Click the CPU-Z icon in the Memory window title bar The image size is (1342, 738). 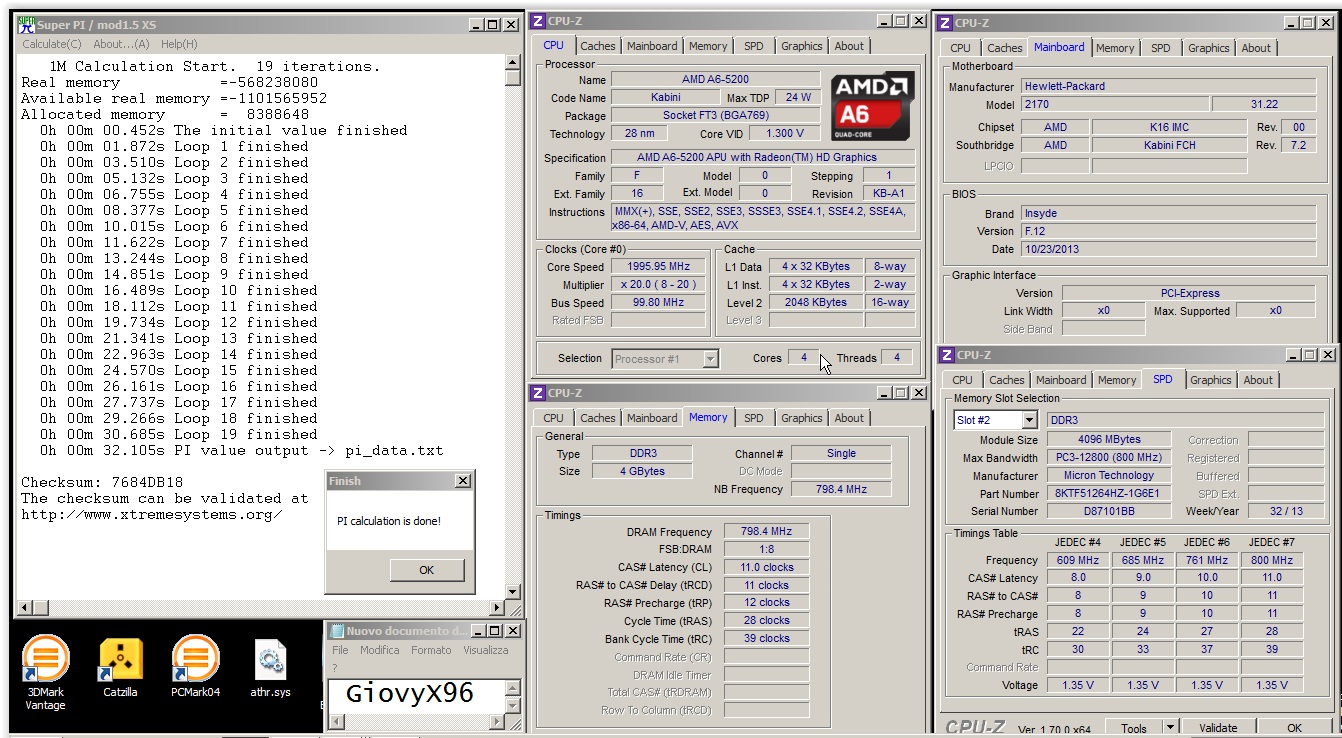click(x=538, y=393)
